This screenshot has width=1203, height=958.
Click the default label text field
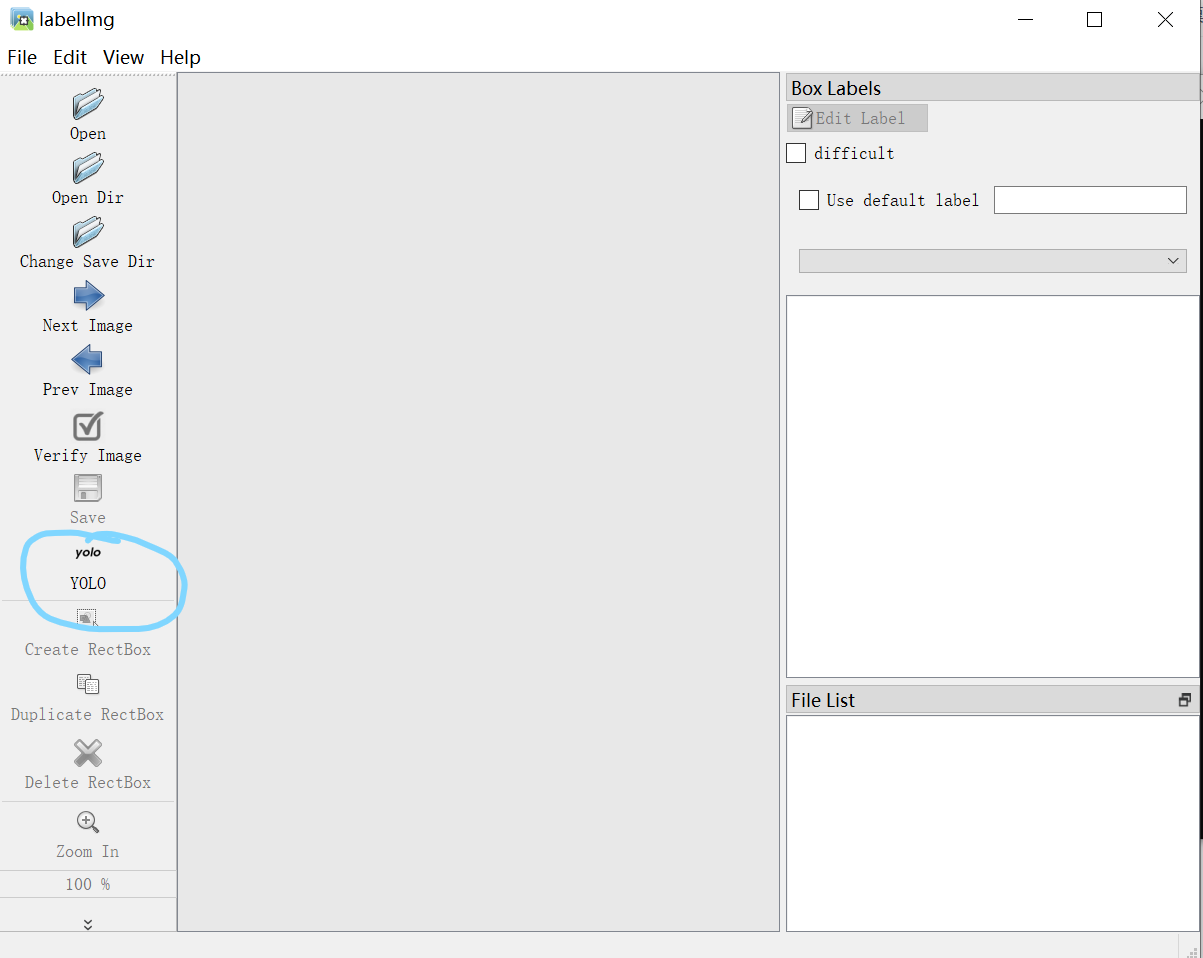coord(1090,200)
